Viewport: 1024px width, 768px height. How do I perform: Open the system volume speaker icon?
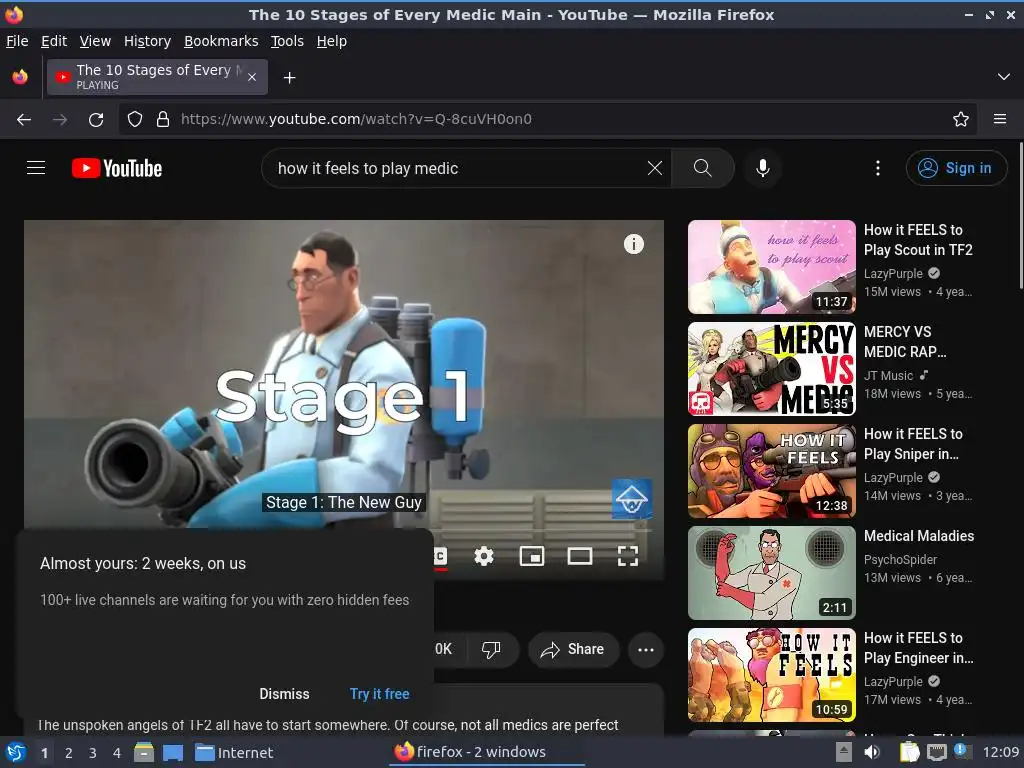[x=872, y=752]
